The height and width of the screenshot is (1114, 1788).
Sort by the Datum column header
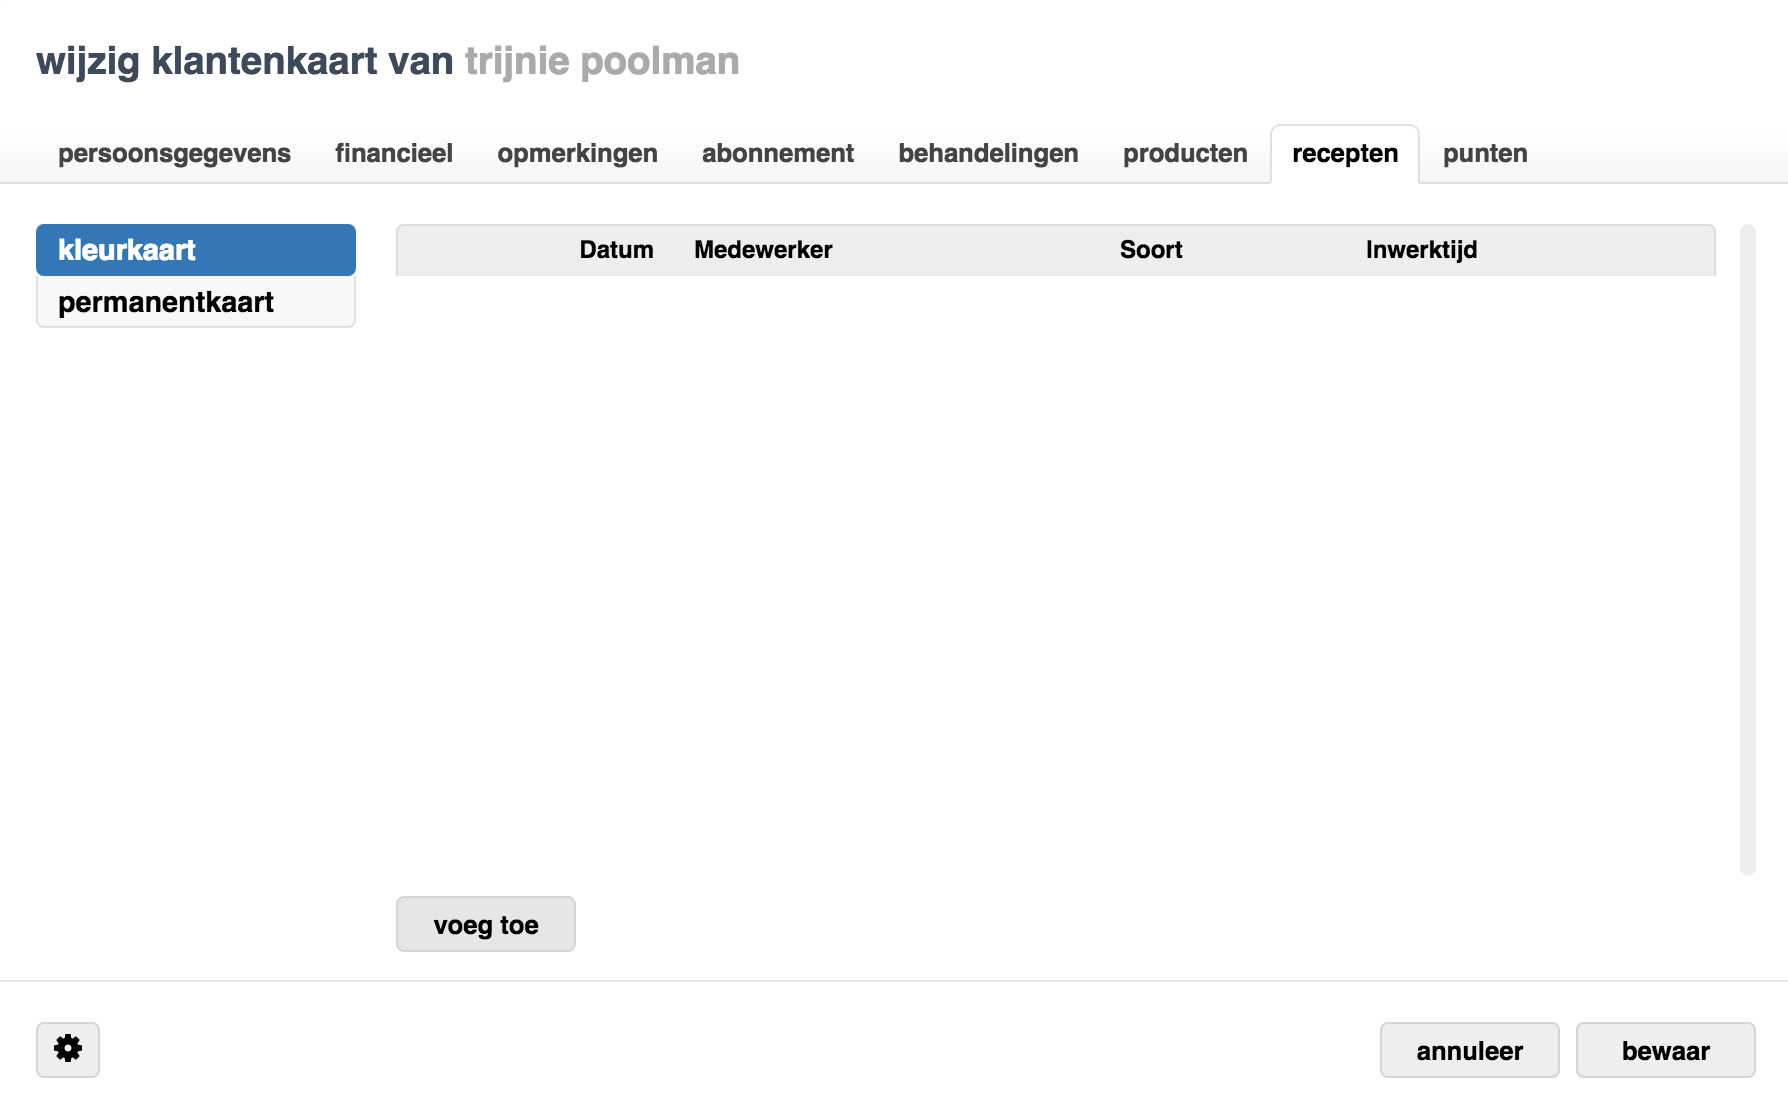coord(616,250)
